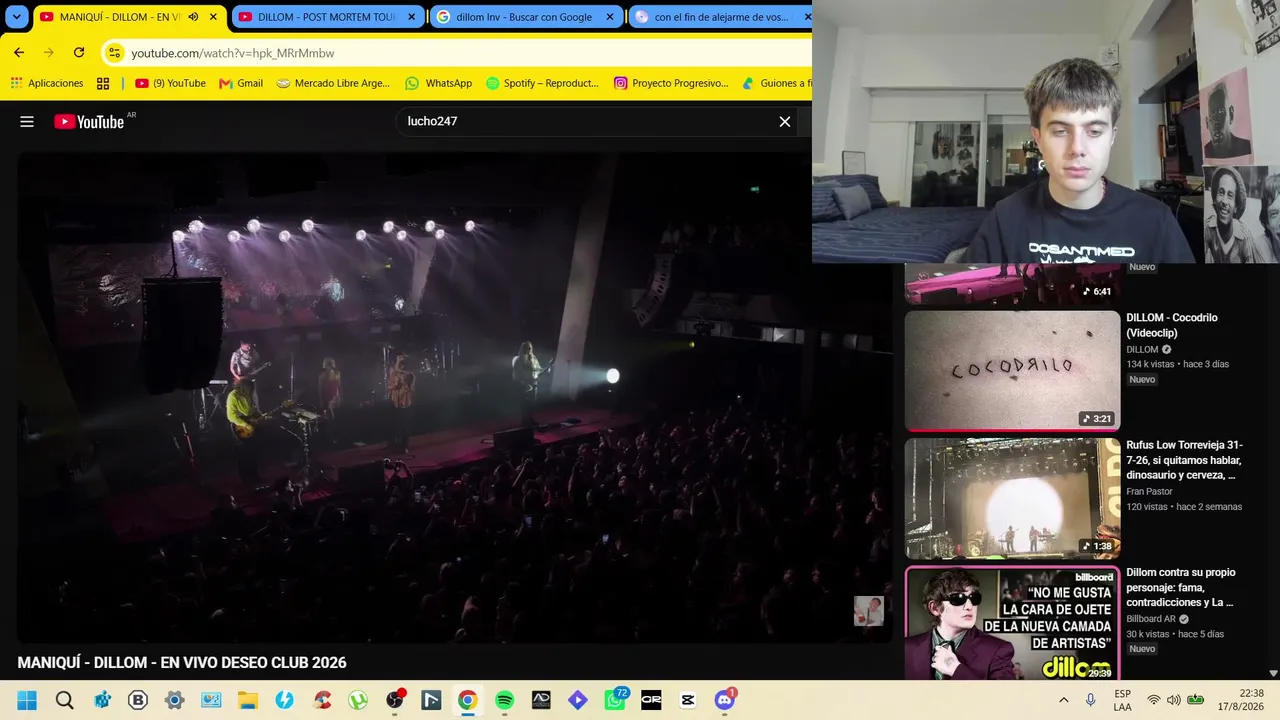
Task: Open the Spotify bookmark
Action: (x=542, y=83)
